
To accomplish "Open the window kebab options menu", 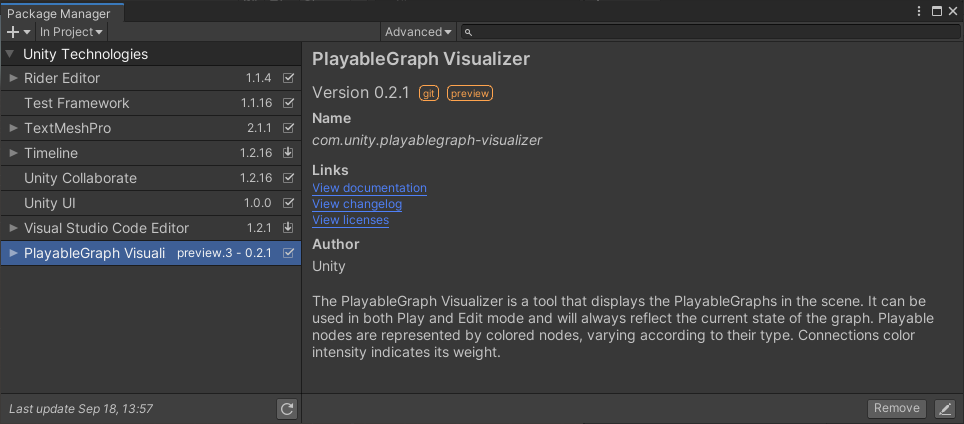I will [919, 11].
